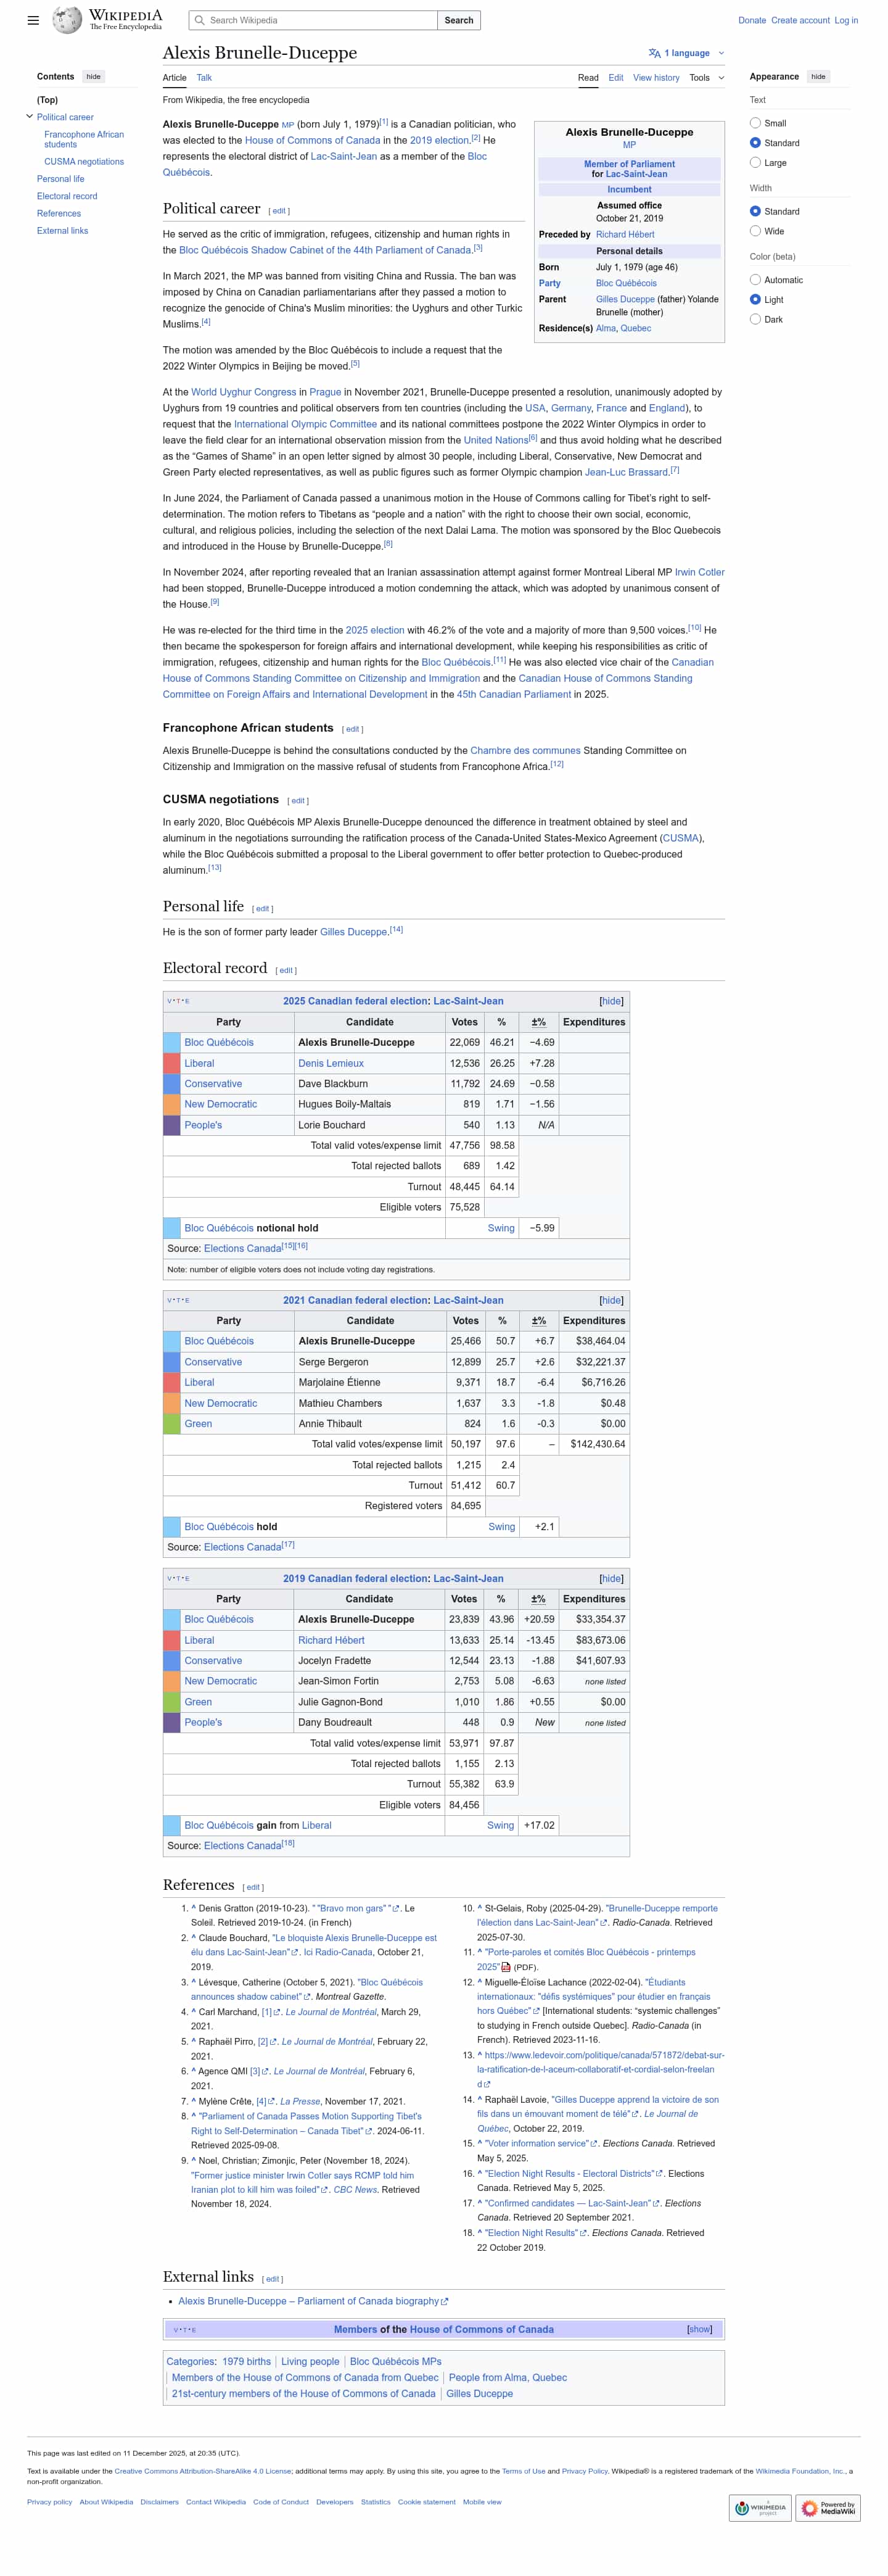Click the Wikipedia globe logo

tap(67, 20)
